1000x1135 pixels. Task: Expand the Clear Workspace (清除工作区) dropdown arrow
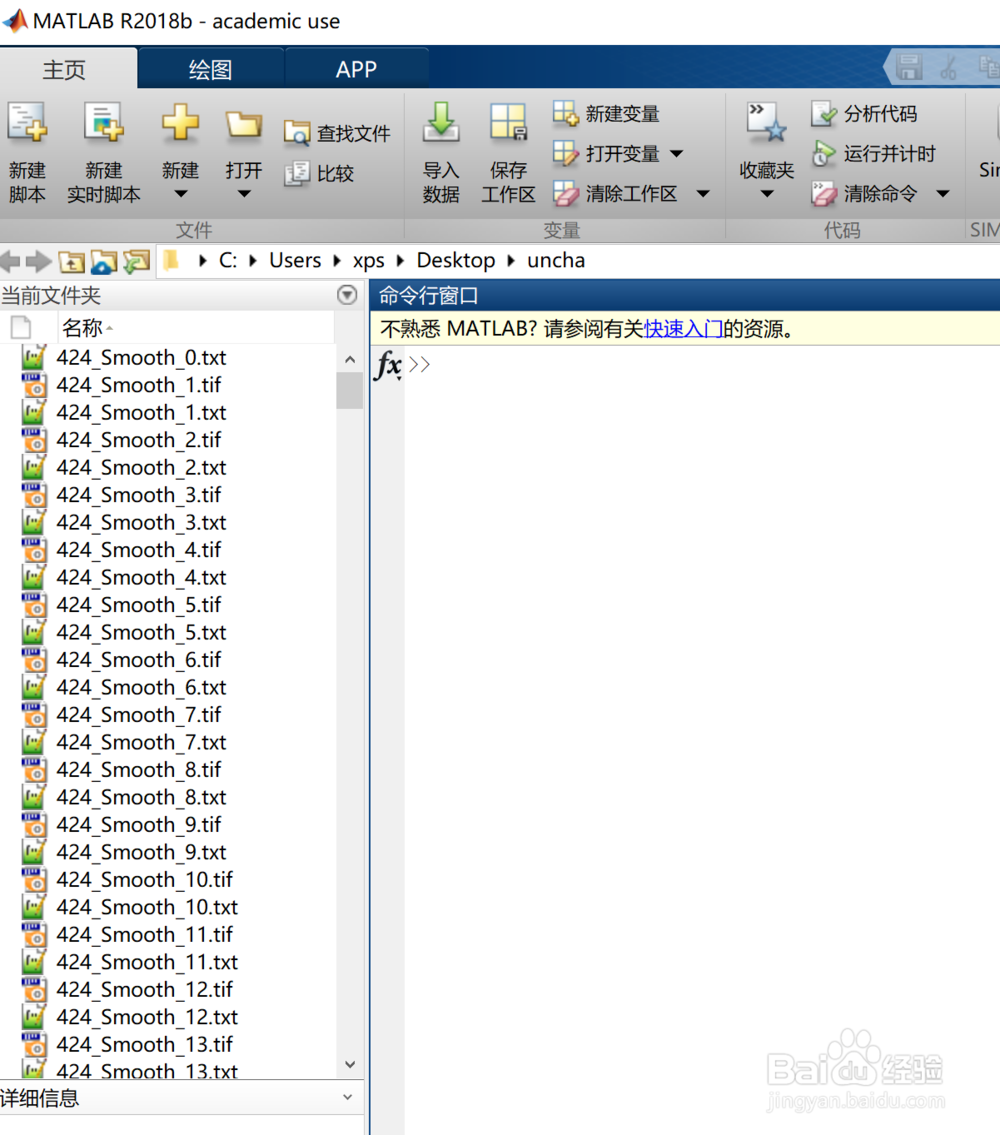tap(702, 193)
